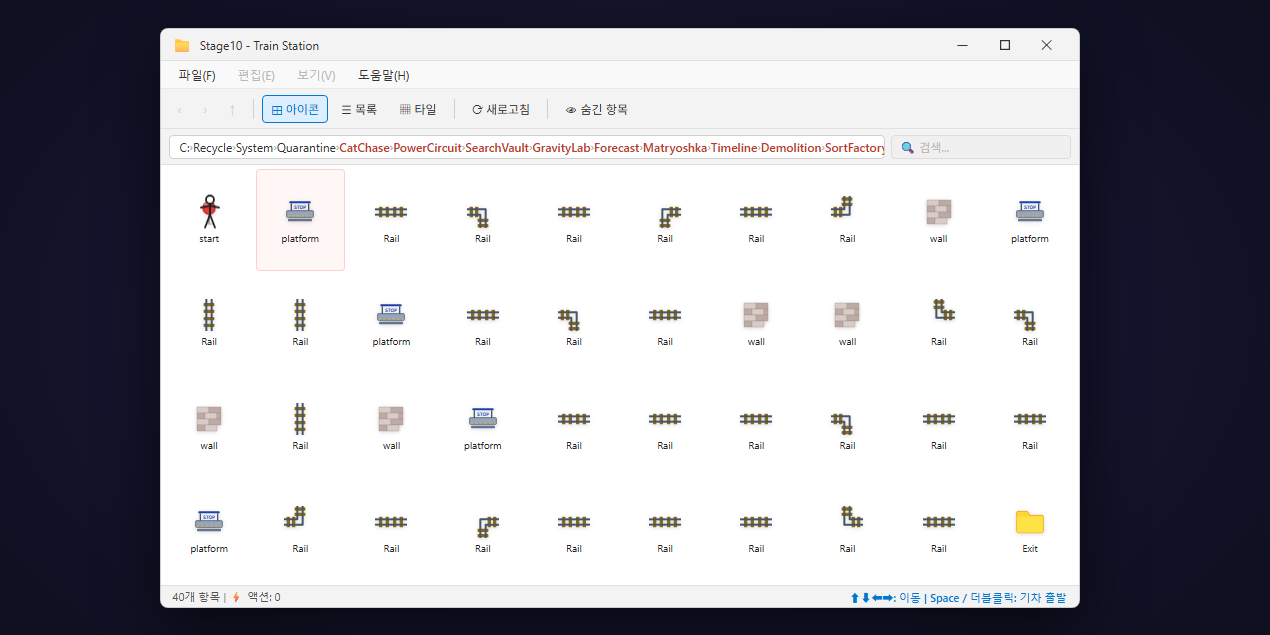Switch to 타일 tile view
Image resolution: width=1270 pixels, height=635 pixels.
(x=418, y=110)
